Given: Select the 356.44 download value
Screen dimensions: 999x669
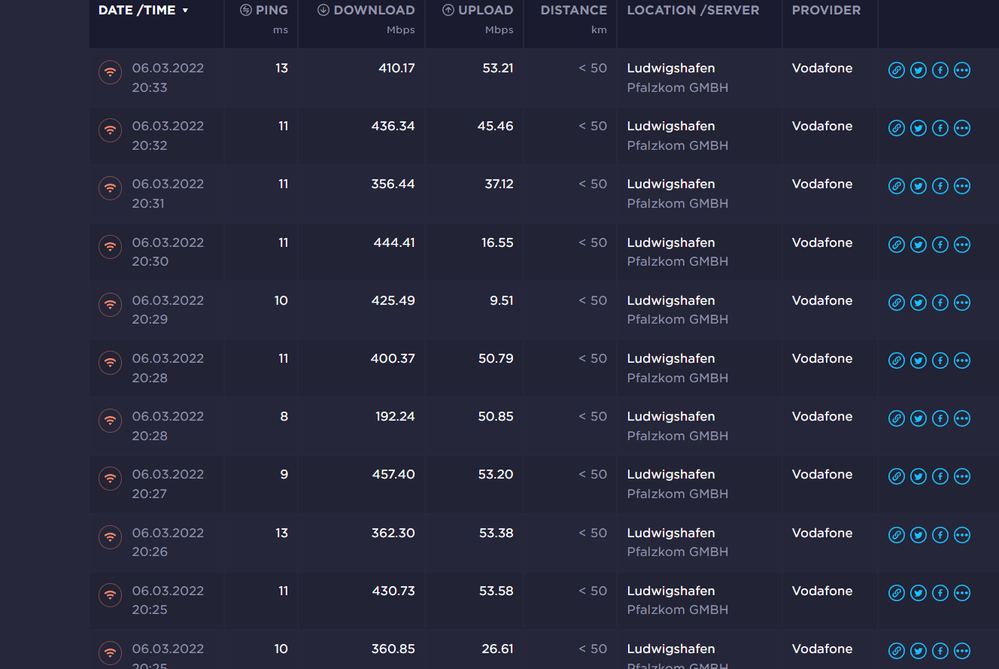Looking at the screenshot, I should [393, 184].
